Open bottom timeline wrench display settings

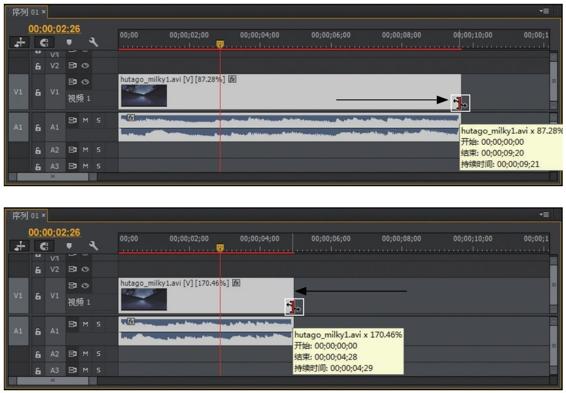pos(93,246)
